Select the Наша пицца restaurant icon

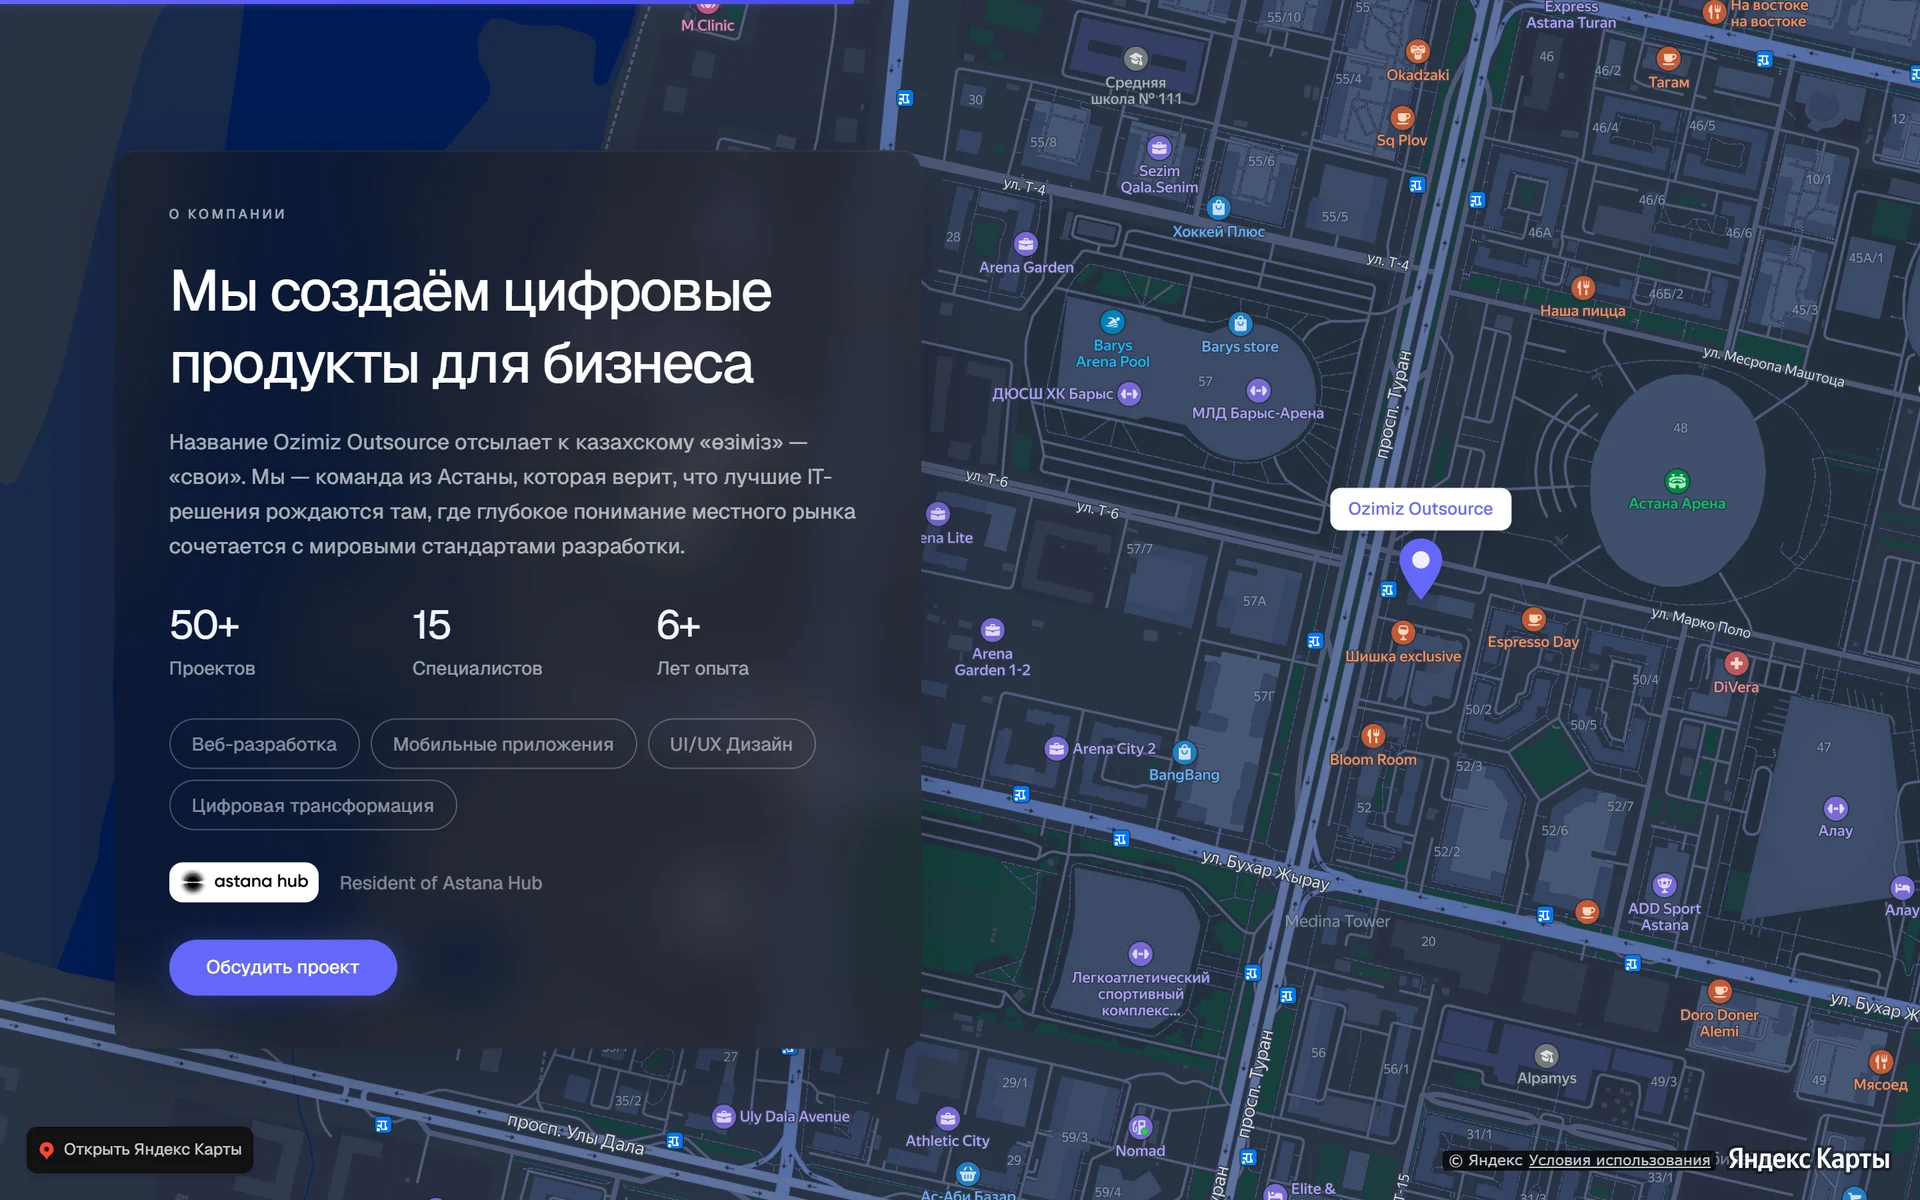1582,288
